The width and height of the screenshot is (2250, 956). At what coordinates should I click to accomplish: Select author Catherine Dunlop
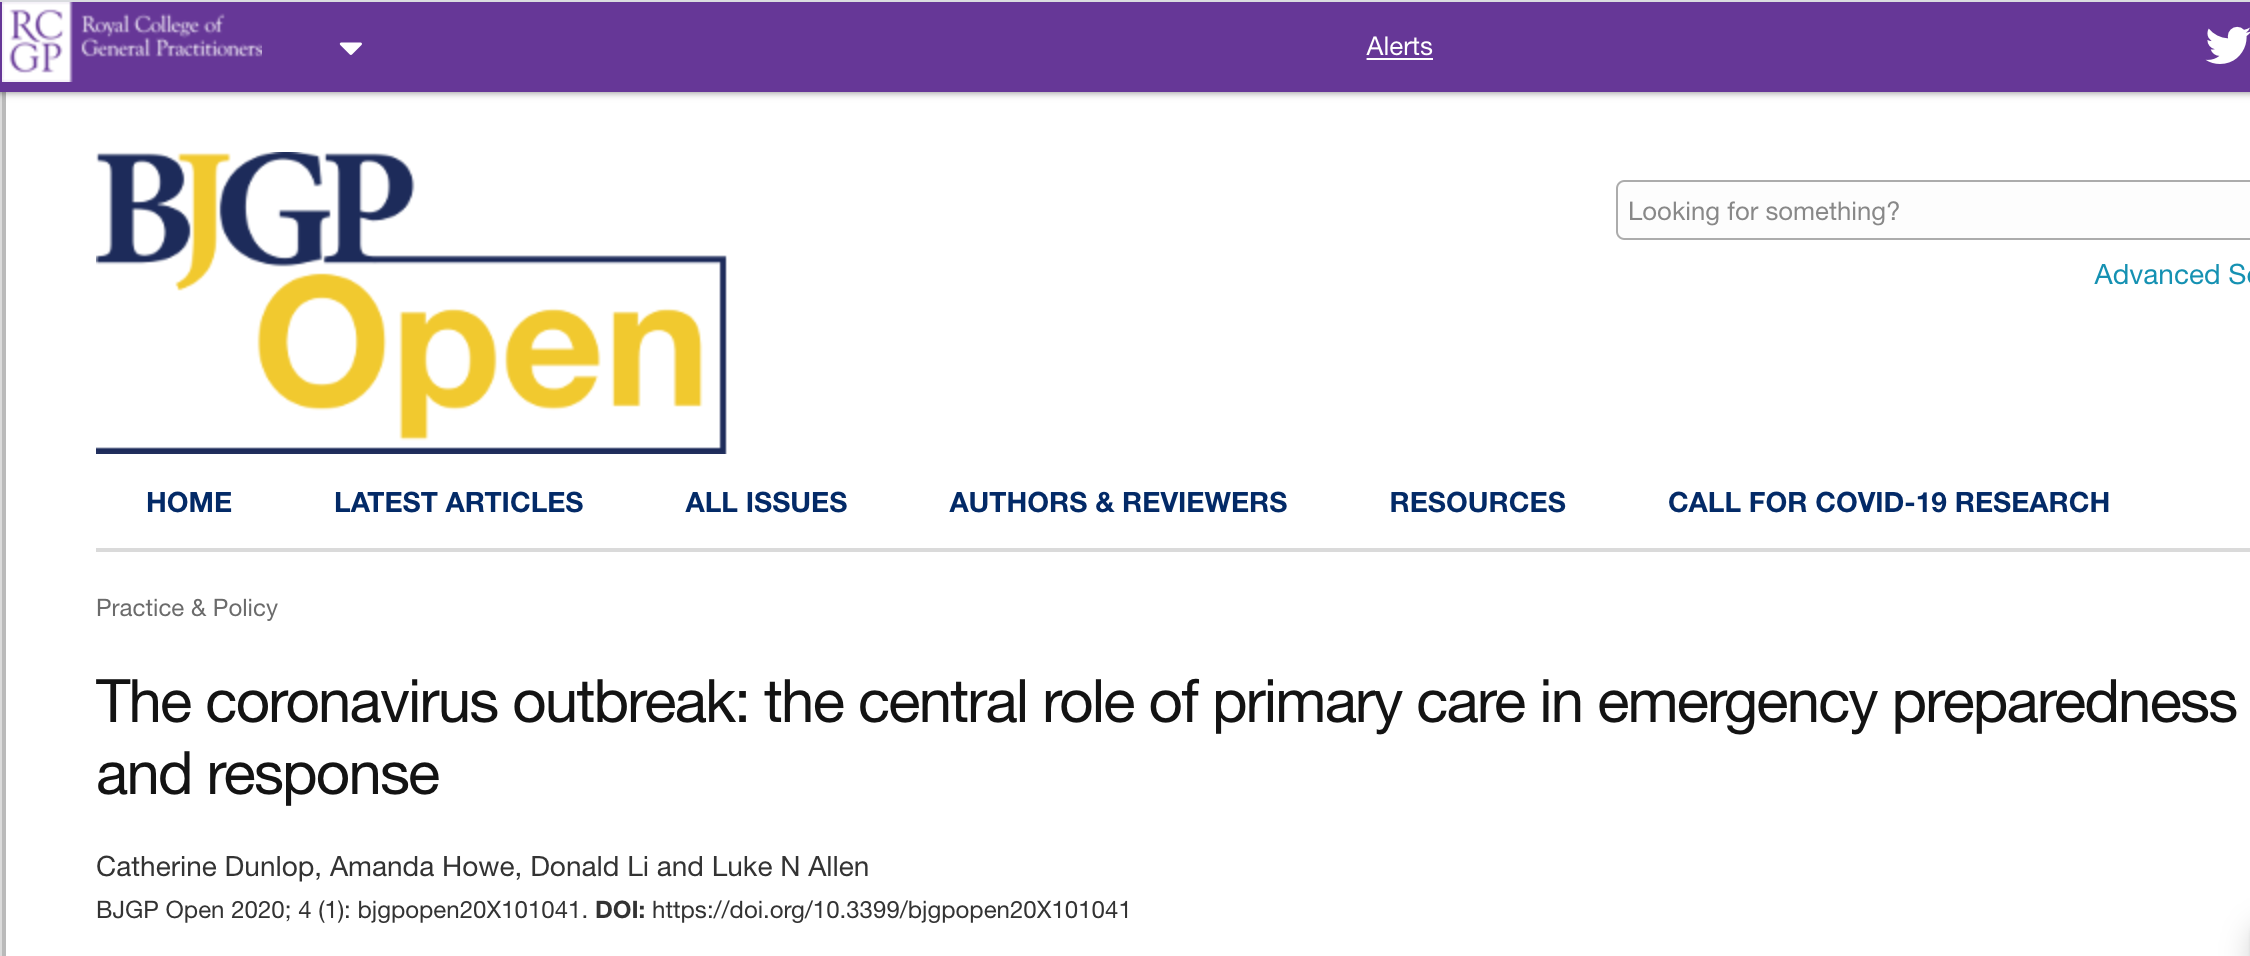[206, 866]
